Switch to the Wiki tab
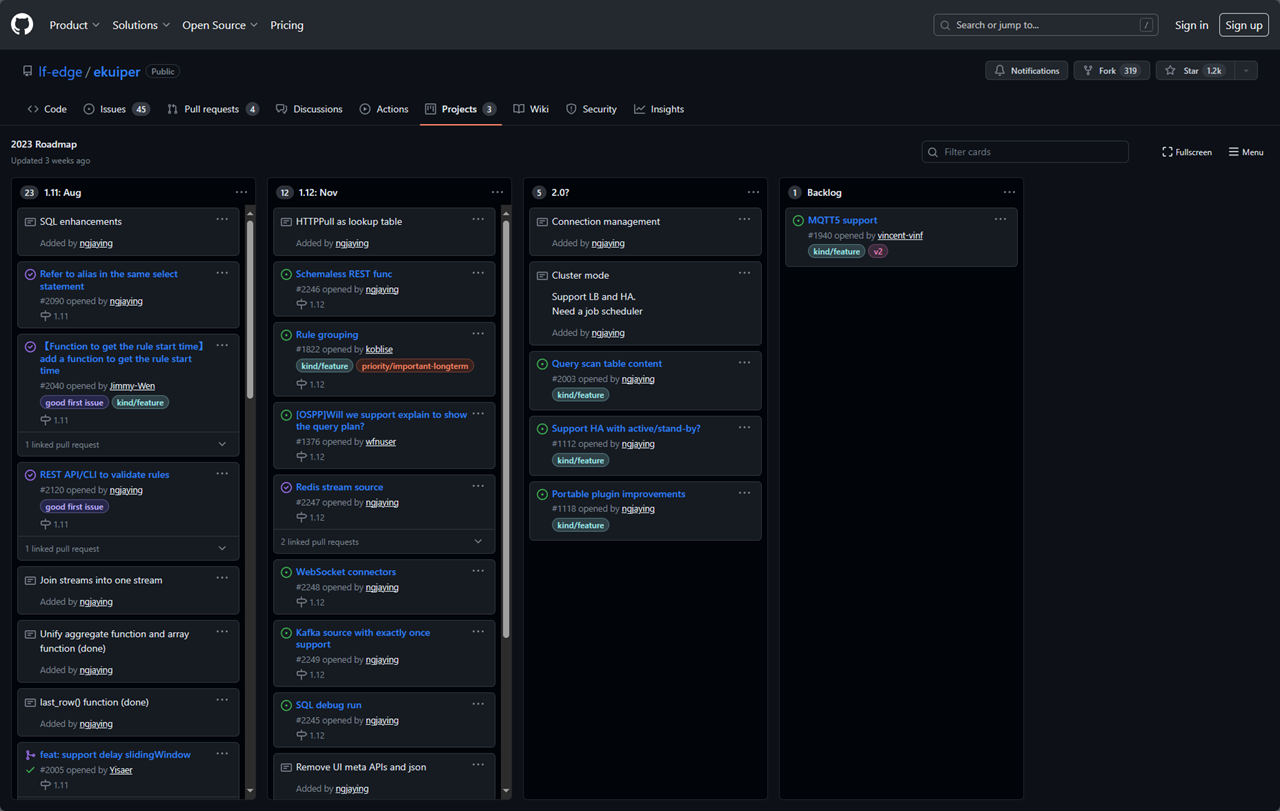 [x=531, y=109]
